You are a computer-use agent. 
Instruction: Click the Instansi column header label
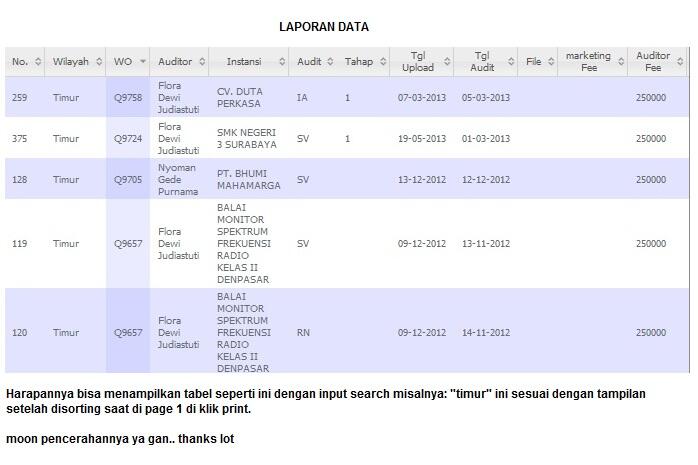pos(244,62)
